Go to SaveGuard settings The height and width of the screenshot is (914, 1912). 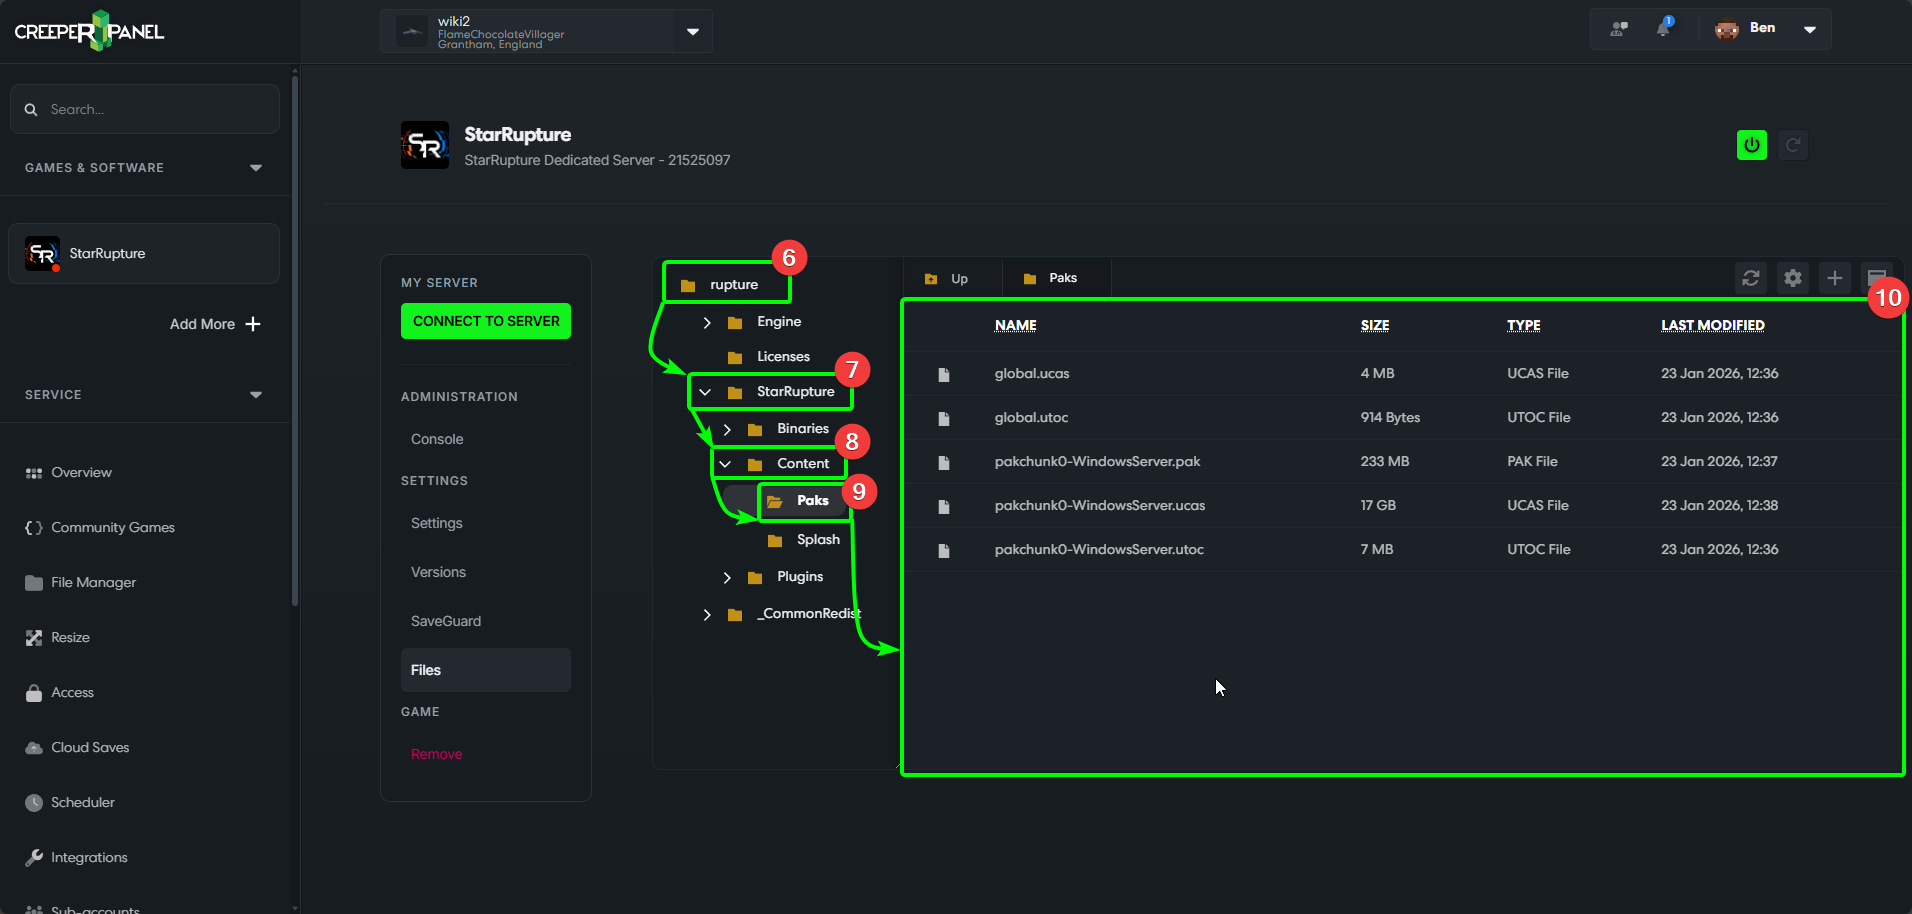click(x=446, y=621)
